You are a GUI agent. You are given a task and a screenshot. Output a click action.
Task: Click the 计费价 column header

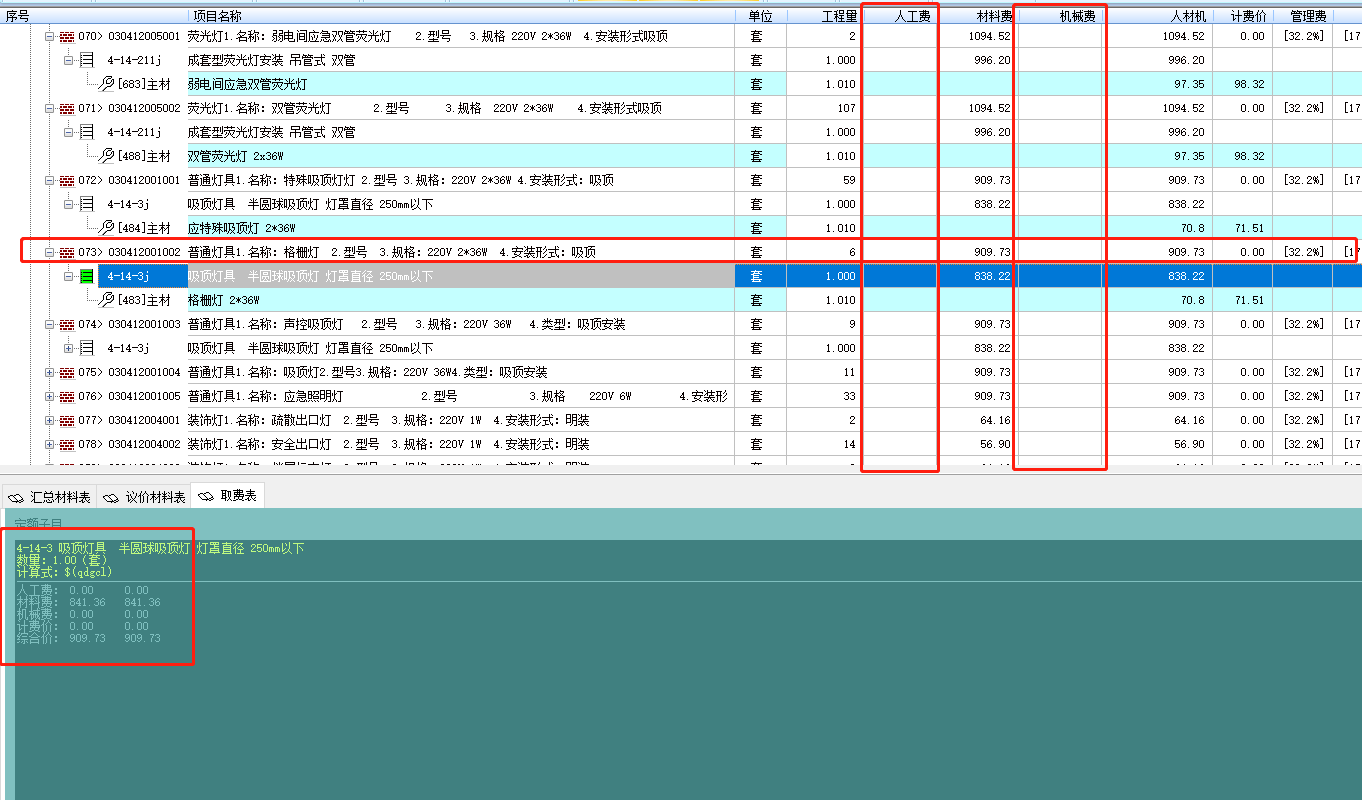click(x=1242, y=16)
